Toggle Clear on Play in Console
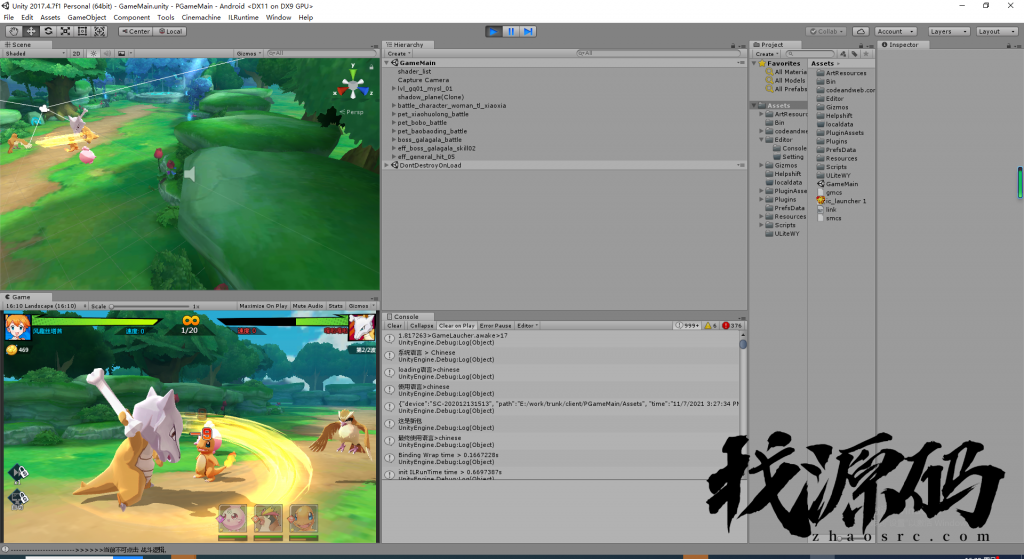This screenshot has width=1024, height=559. (x=456, y=325)
